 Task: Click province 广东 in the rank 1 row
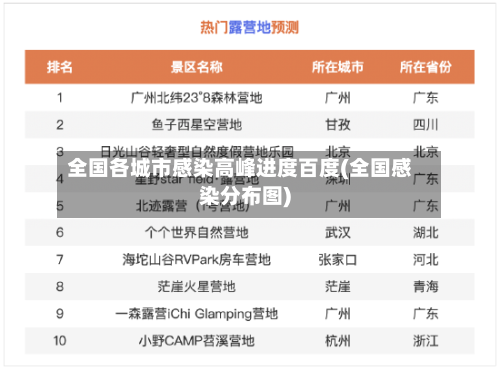pos(426,98)
